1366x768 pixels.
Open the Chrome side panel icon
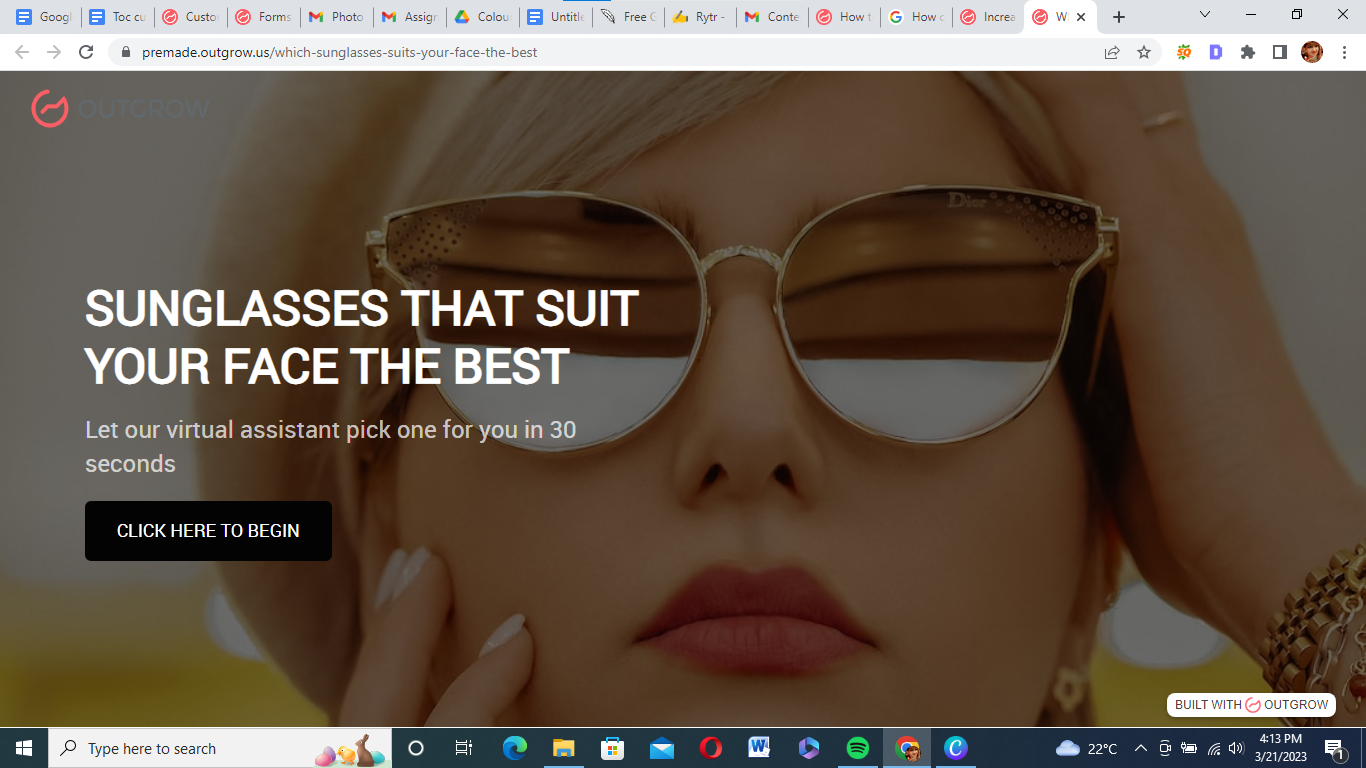(x=1279, y=52)
